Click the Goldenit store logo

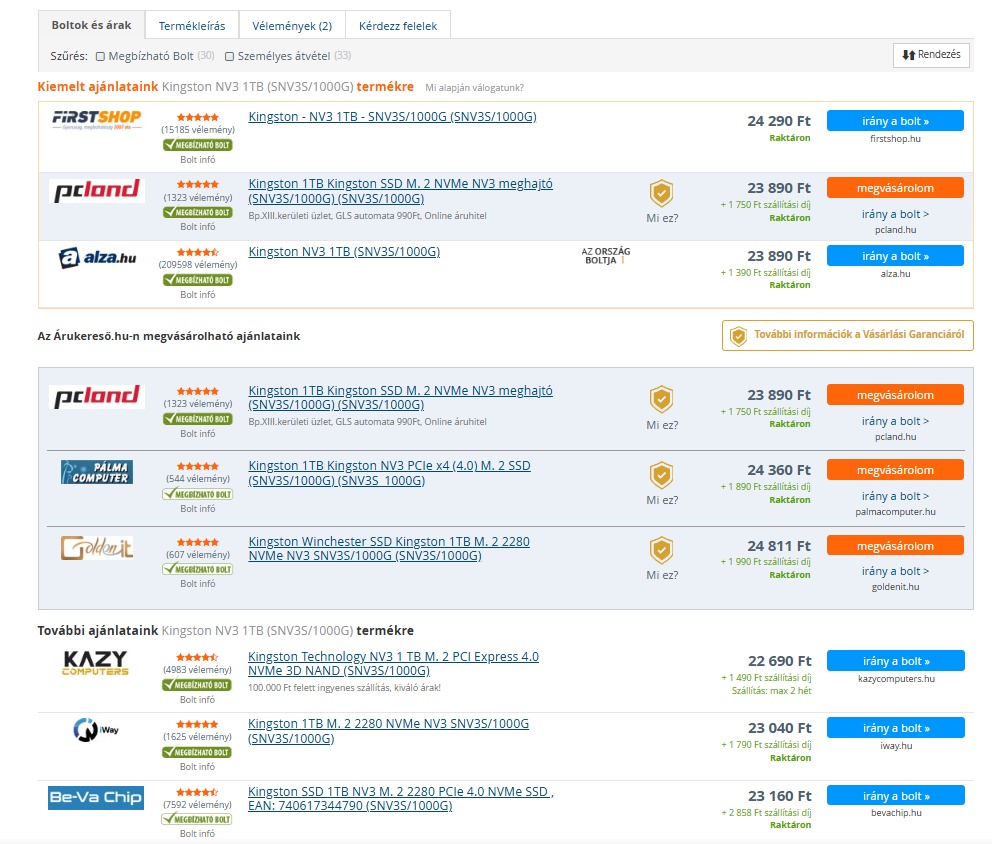tap(97, 548)
